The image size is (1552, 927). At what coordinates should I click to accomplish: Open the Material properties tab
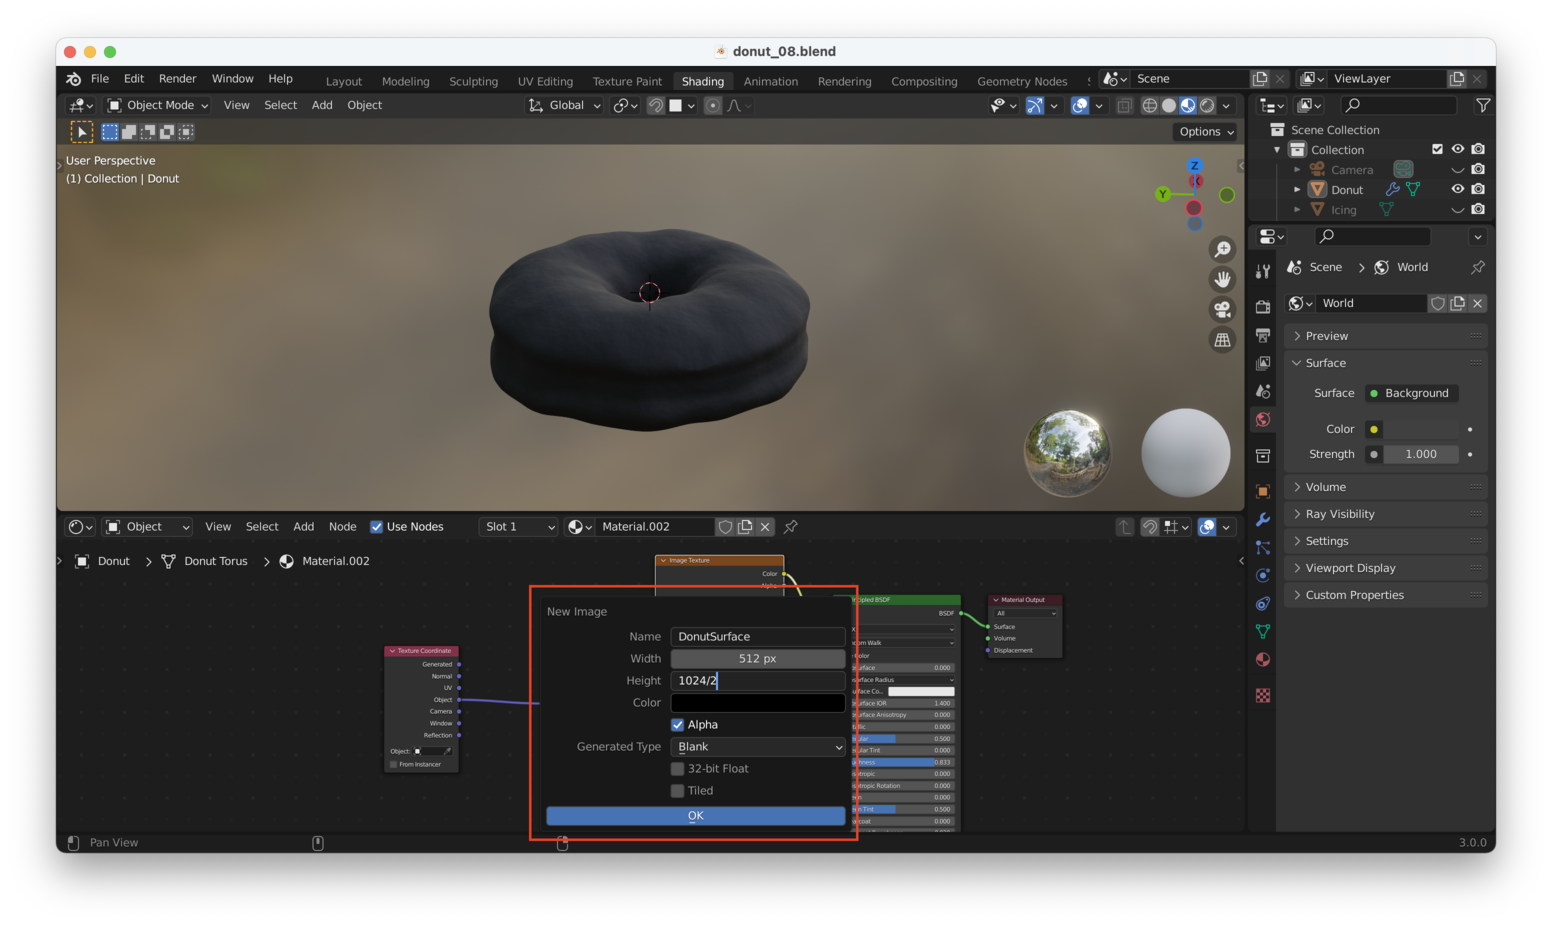click(x=1262, y=658)
